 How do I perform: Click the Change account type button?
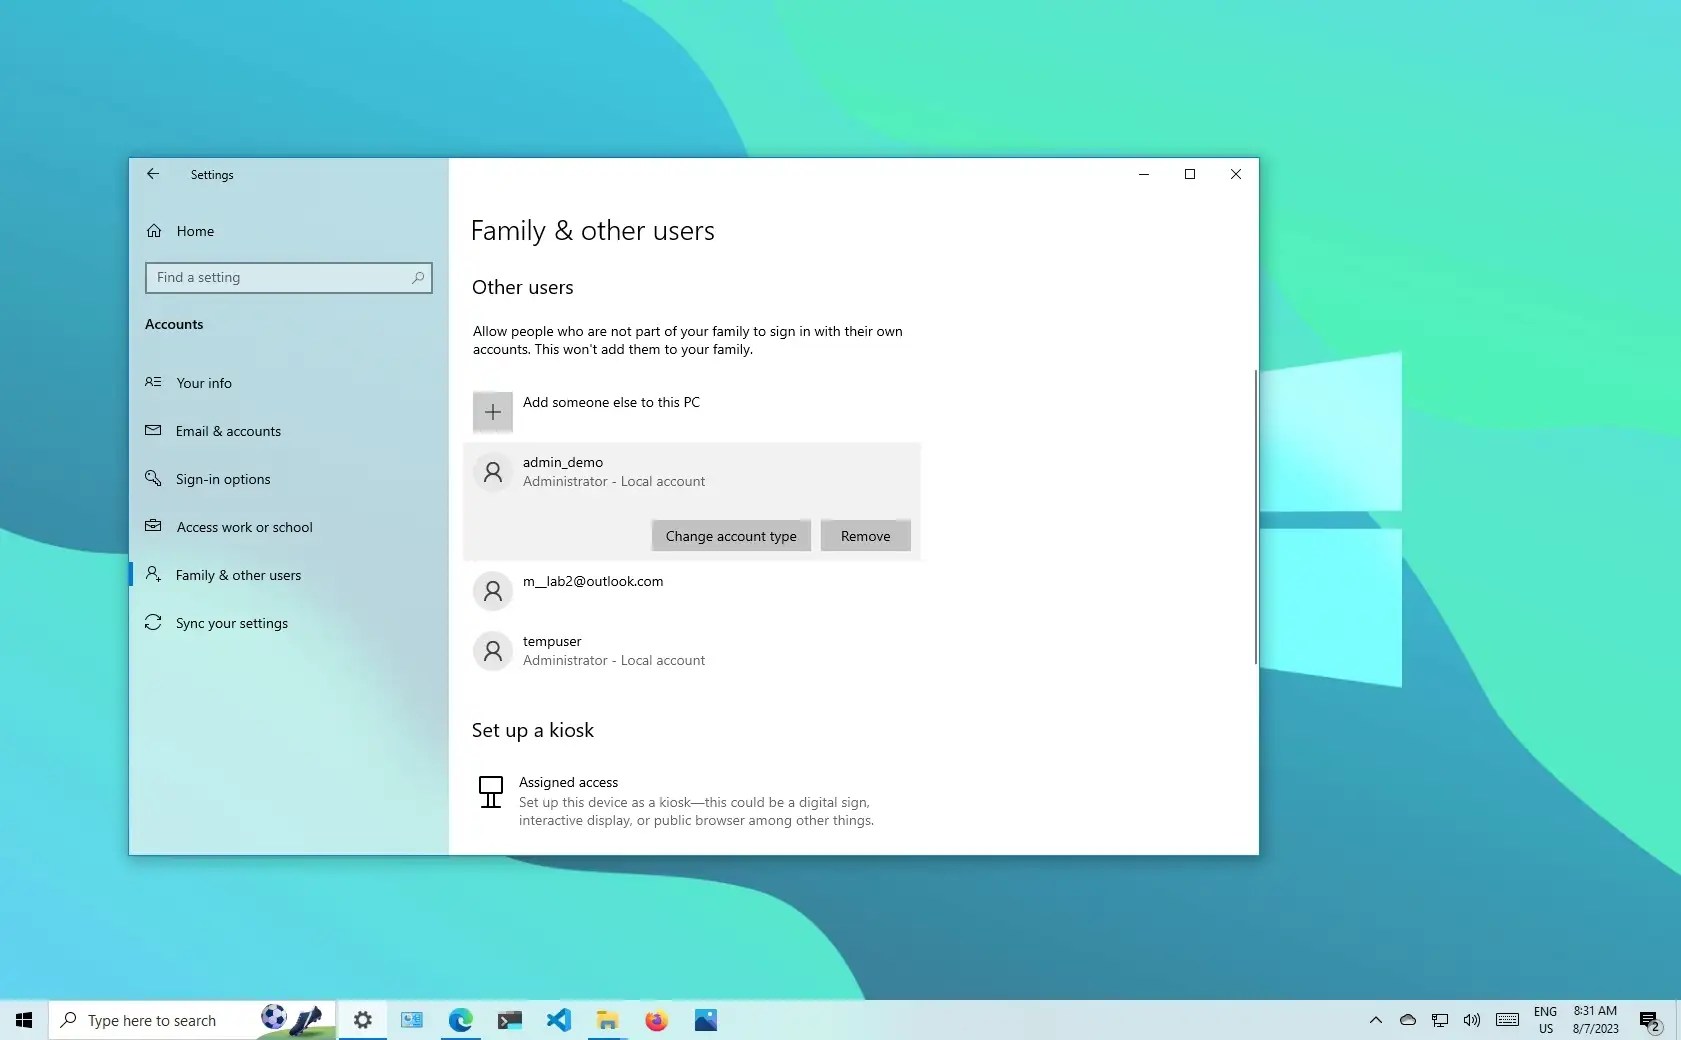pyautogui.click(x=730, y=535)
